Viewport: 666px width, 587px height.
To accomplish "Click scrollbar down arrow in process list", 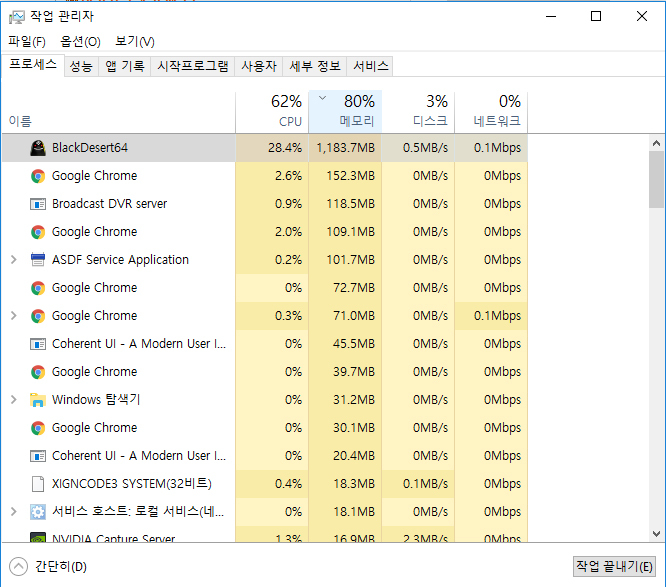I will pos(656,534).
